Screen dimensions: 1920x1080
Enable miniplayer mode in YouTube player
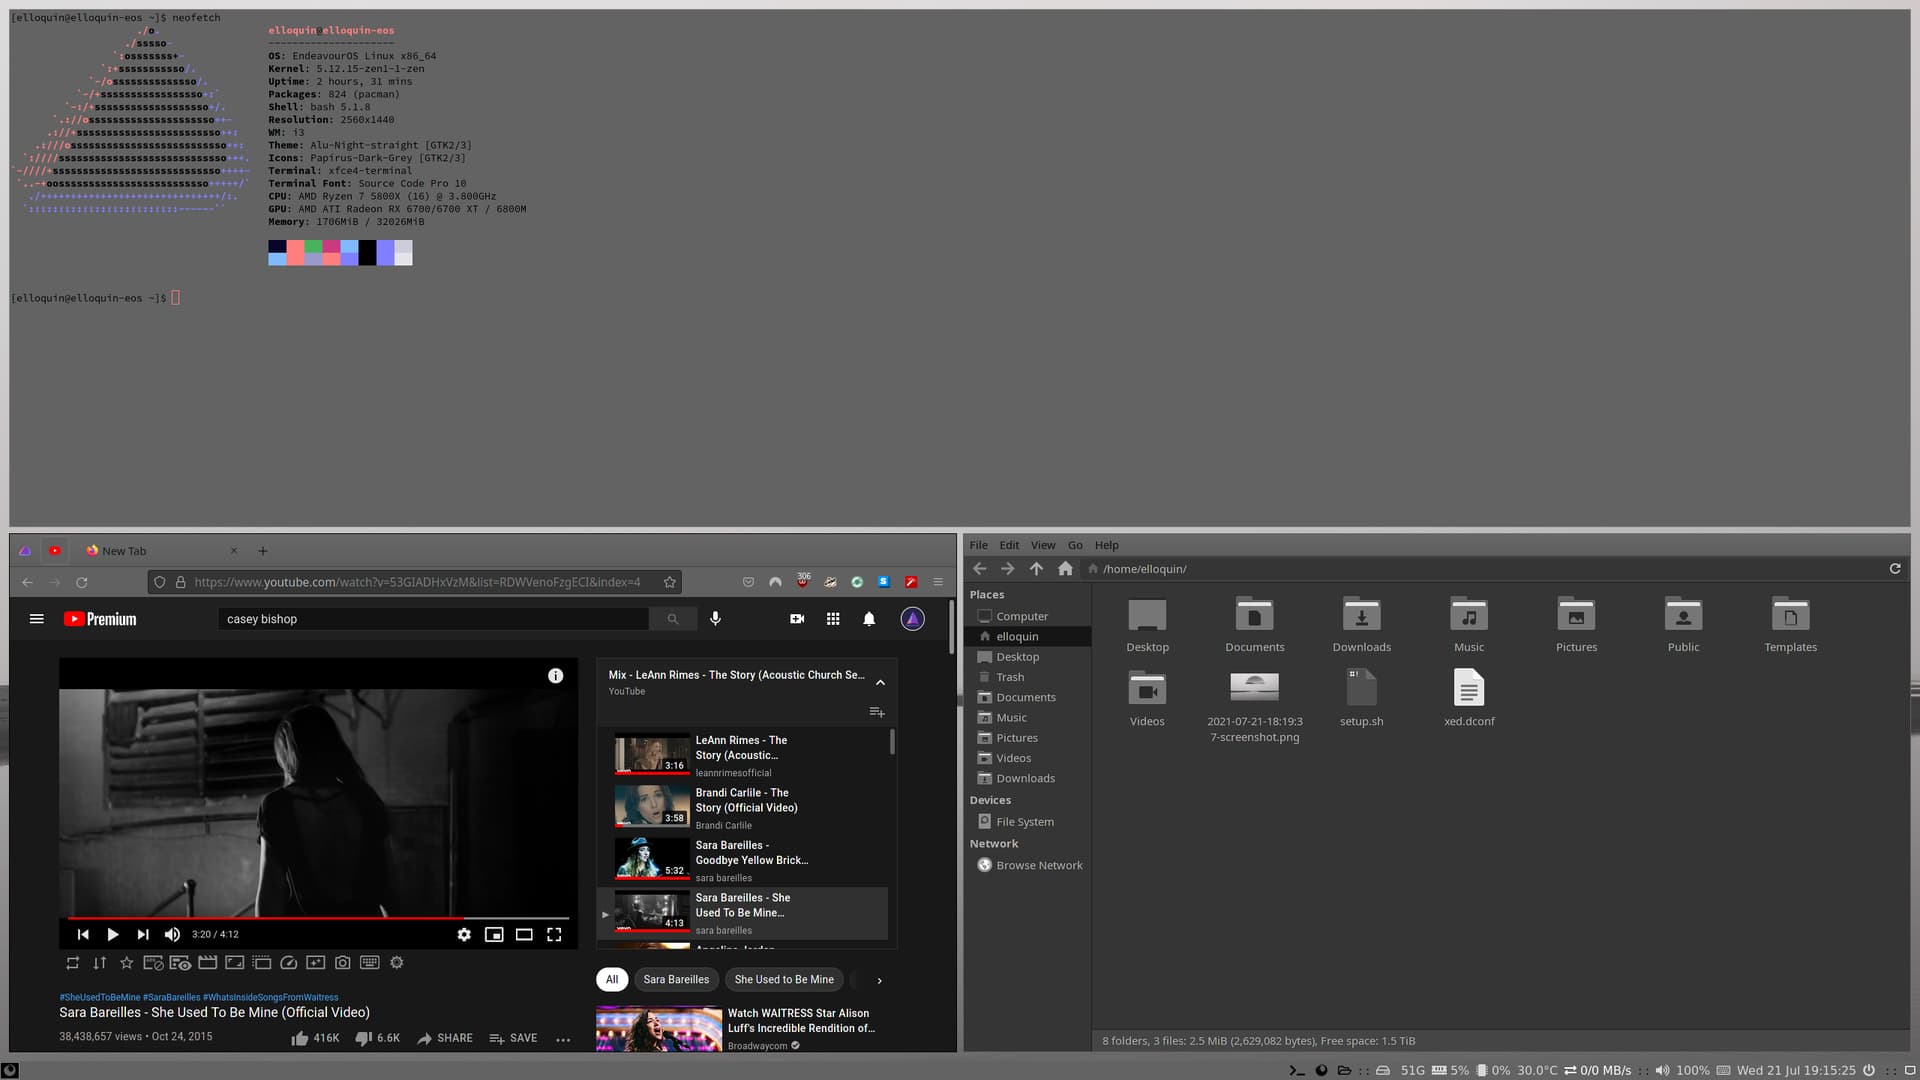(x=494, y=934)
